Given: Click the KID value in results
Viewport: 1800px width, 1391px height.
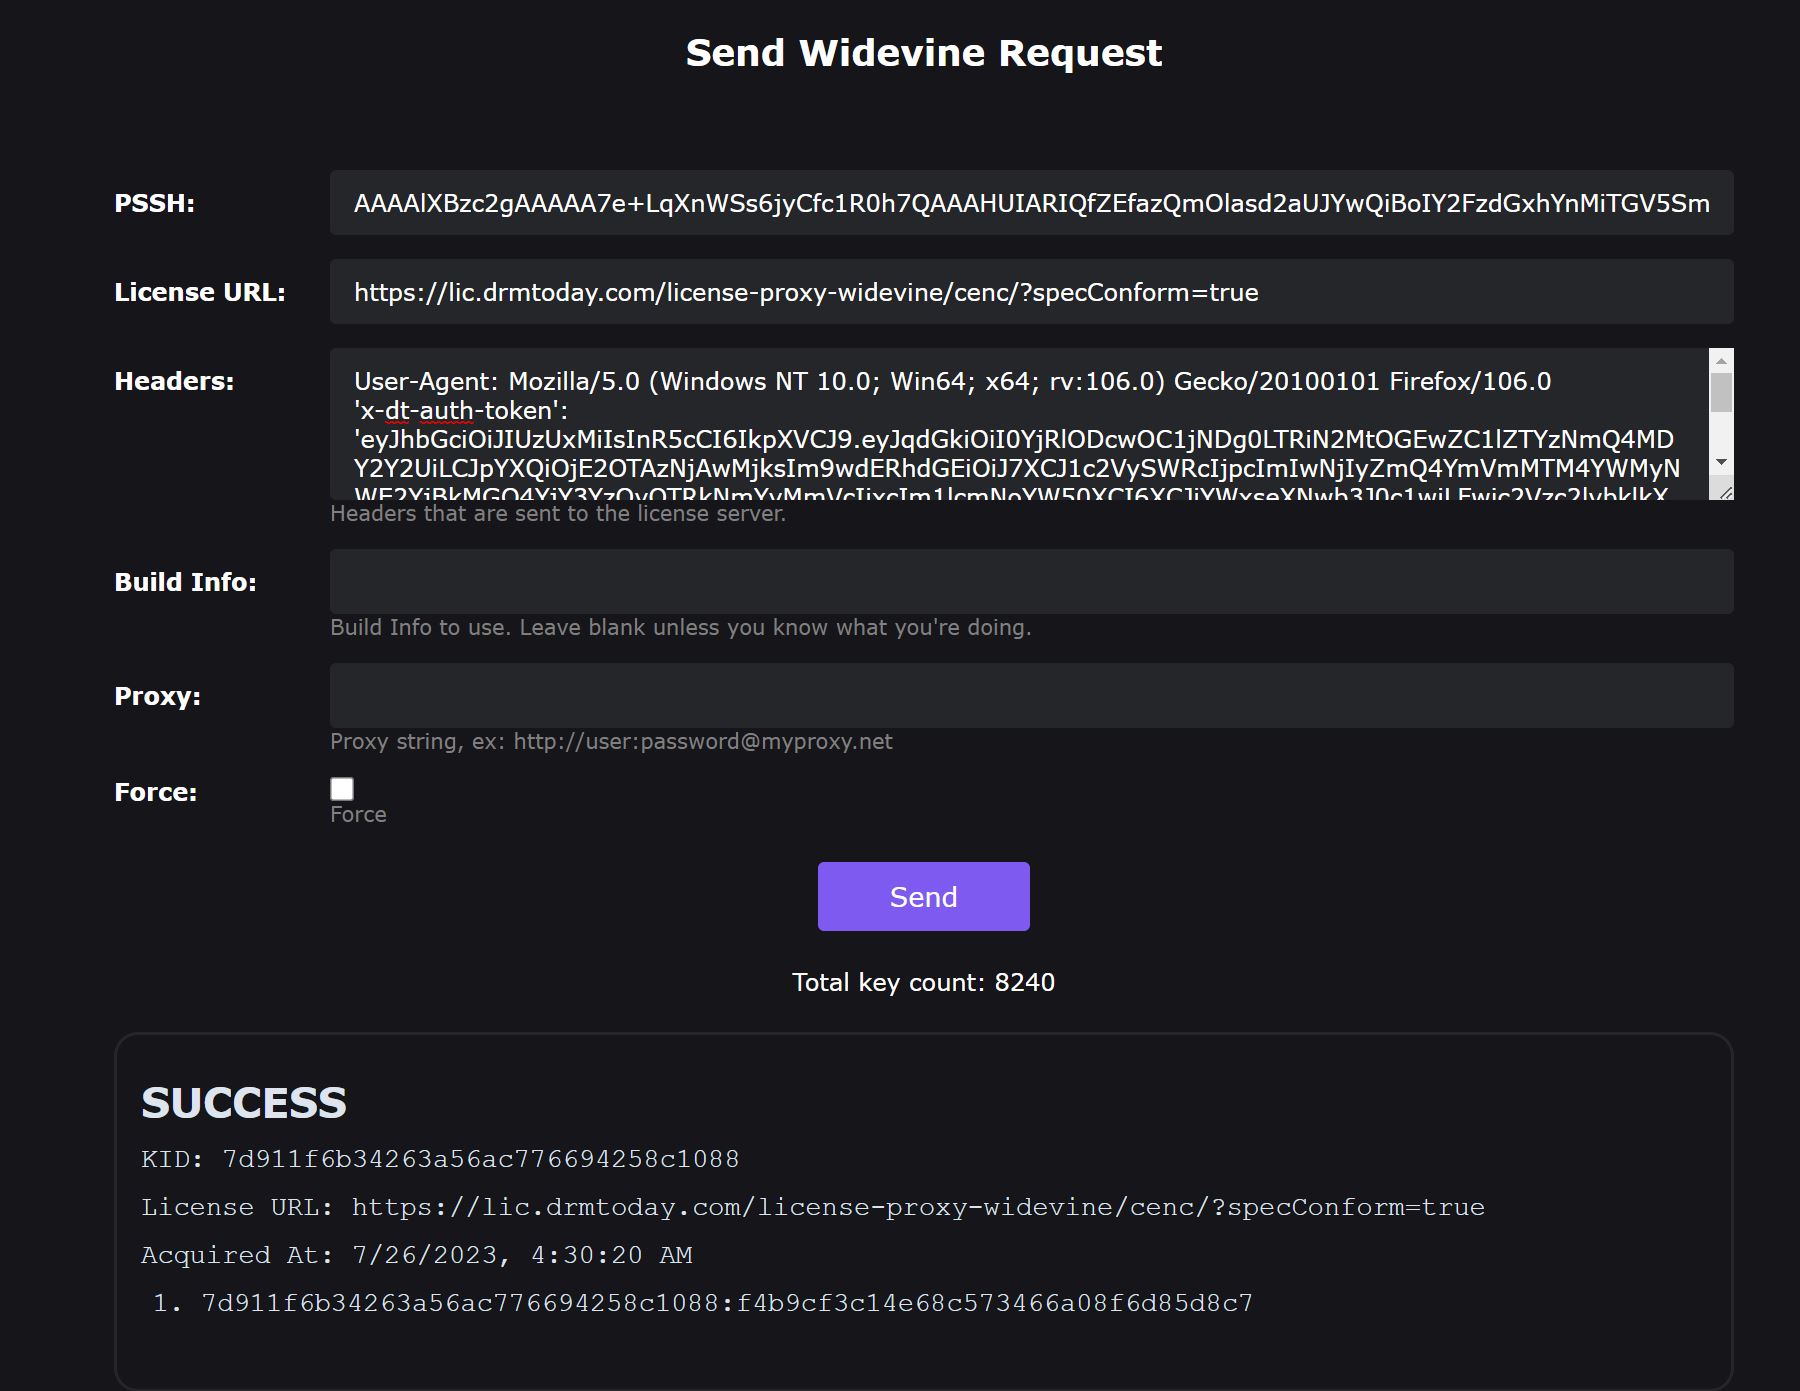Looking at the screenshot, I should coord(480,1159).
